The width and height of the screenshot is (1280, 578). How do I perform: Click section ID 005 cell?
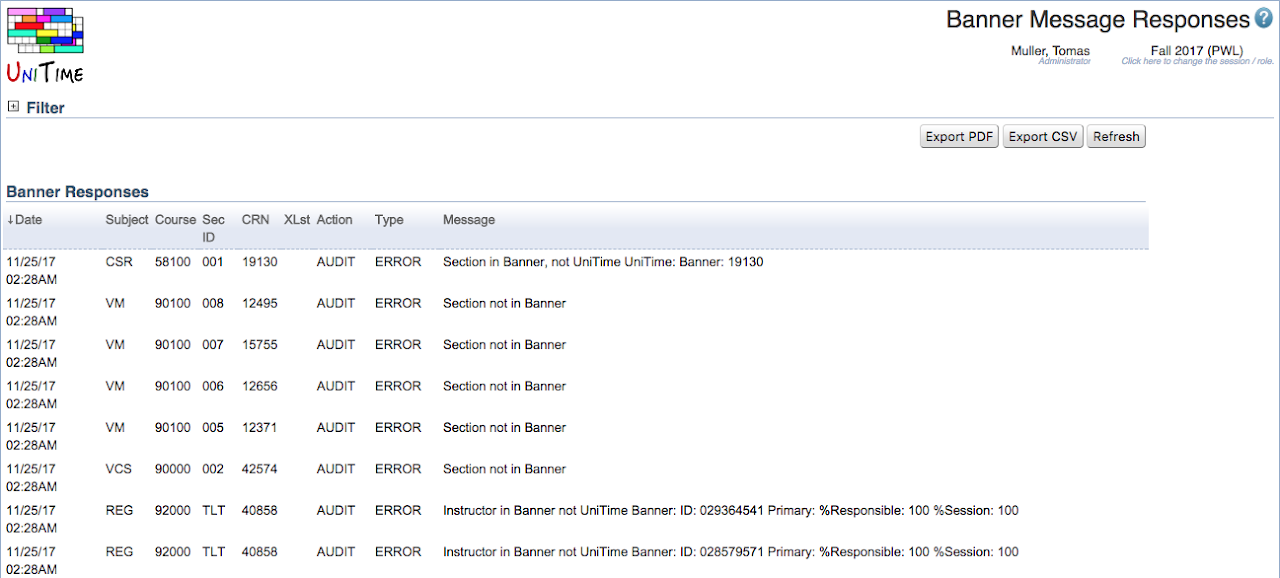(x=214, y=428)
